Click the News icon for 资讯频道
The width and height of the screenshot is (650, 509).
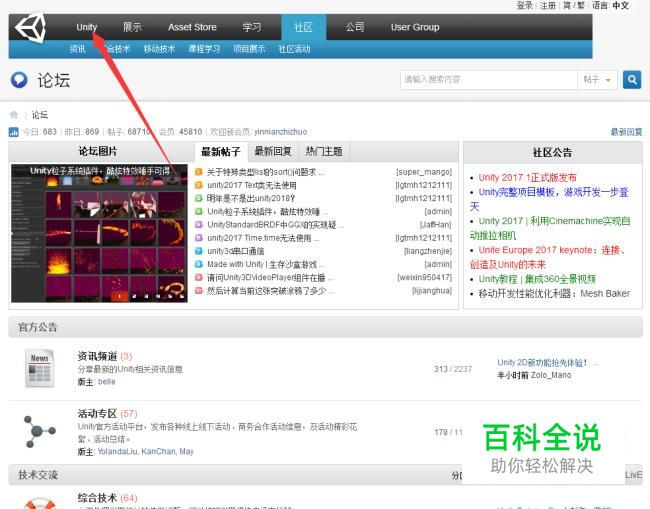39,368
